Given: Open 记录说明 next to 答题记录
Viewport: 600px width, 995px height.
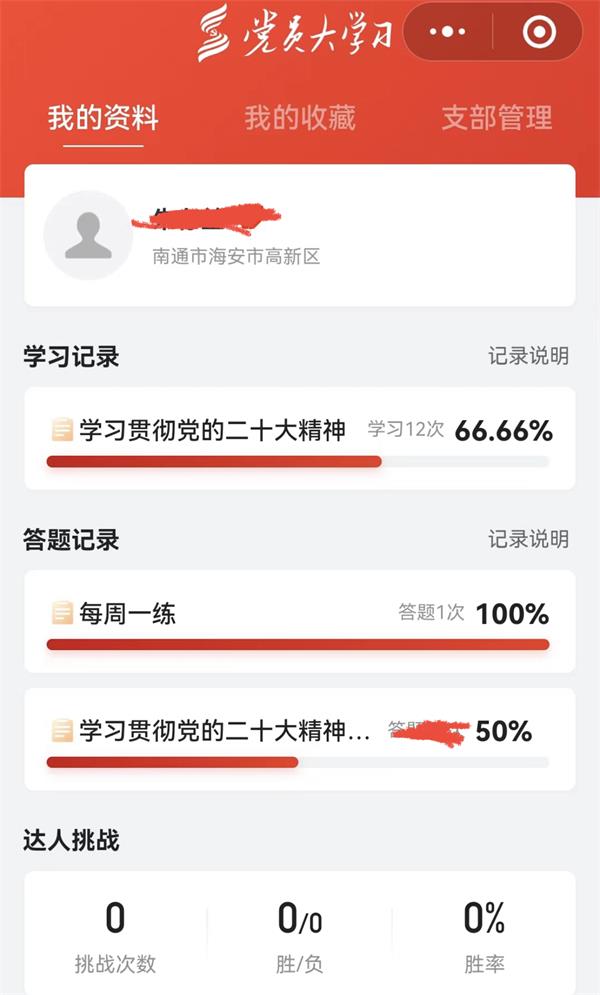Looking at the screenshot, I should coord(528,540).
